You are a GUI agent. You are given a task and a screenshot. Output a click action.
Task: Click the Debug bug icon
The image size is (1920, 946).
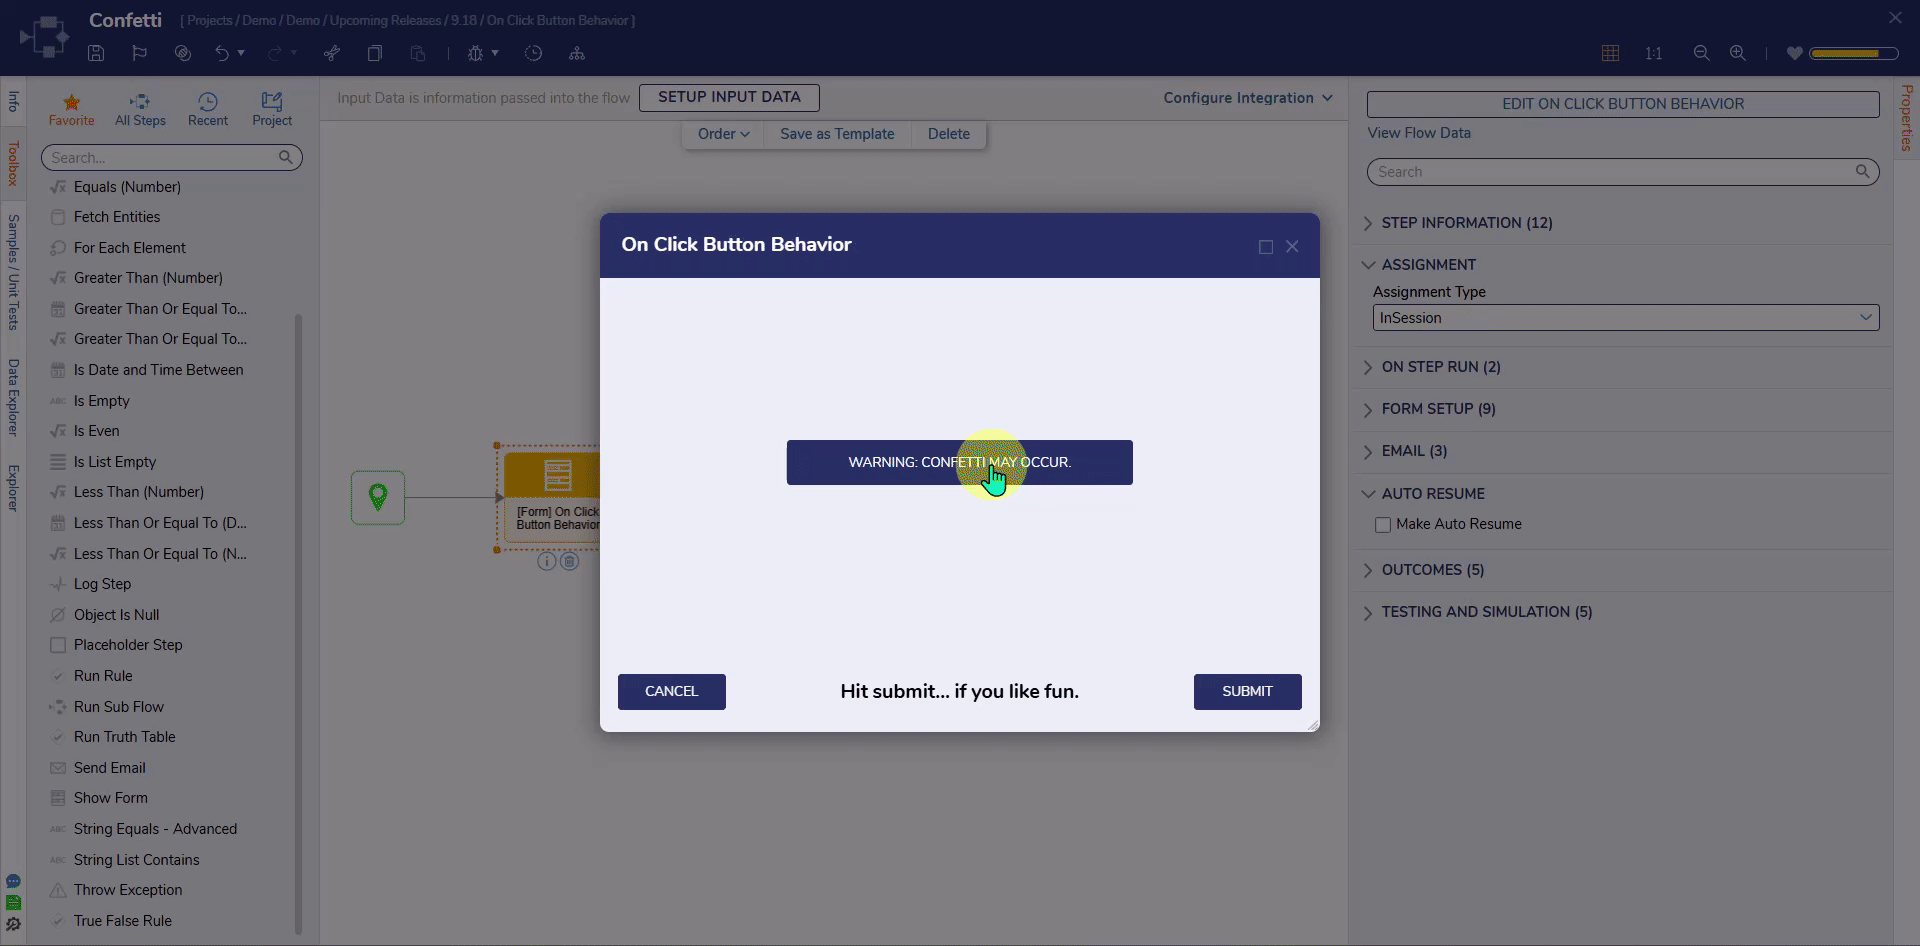tap(475, 53)
